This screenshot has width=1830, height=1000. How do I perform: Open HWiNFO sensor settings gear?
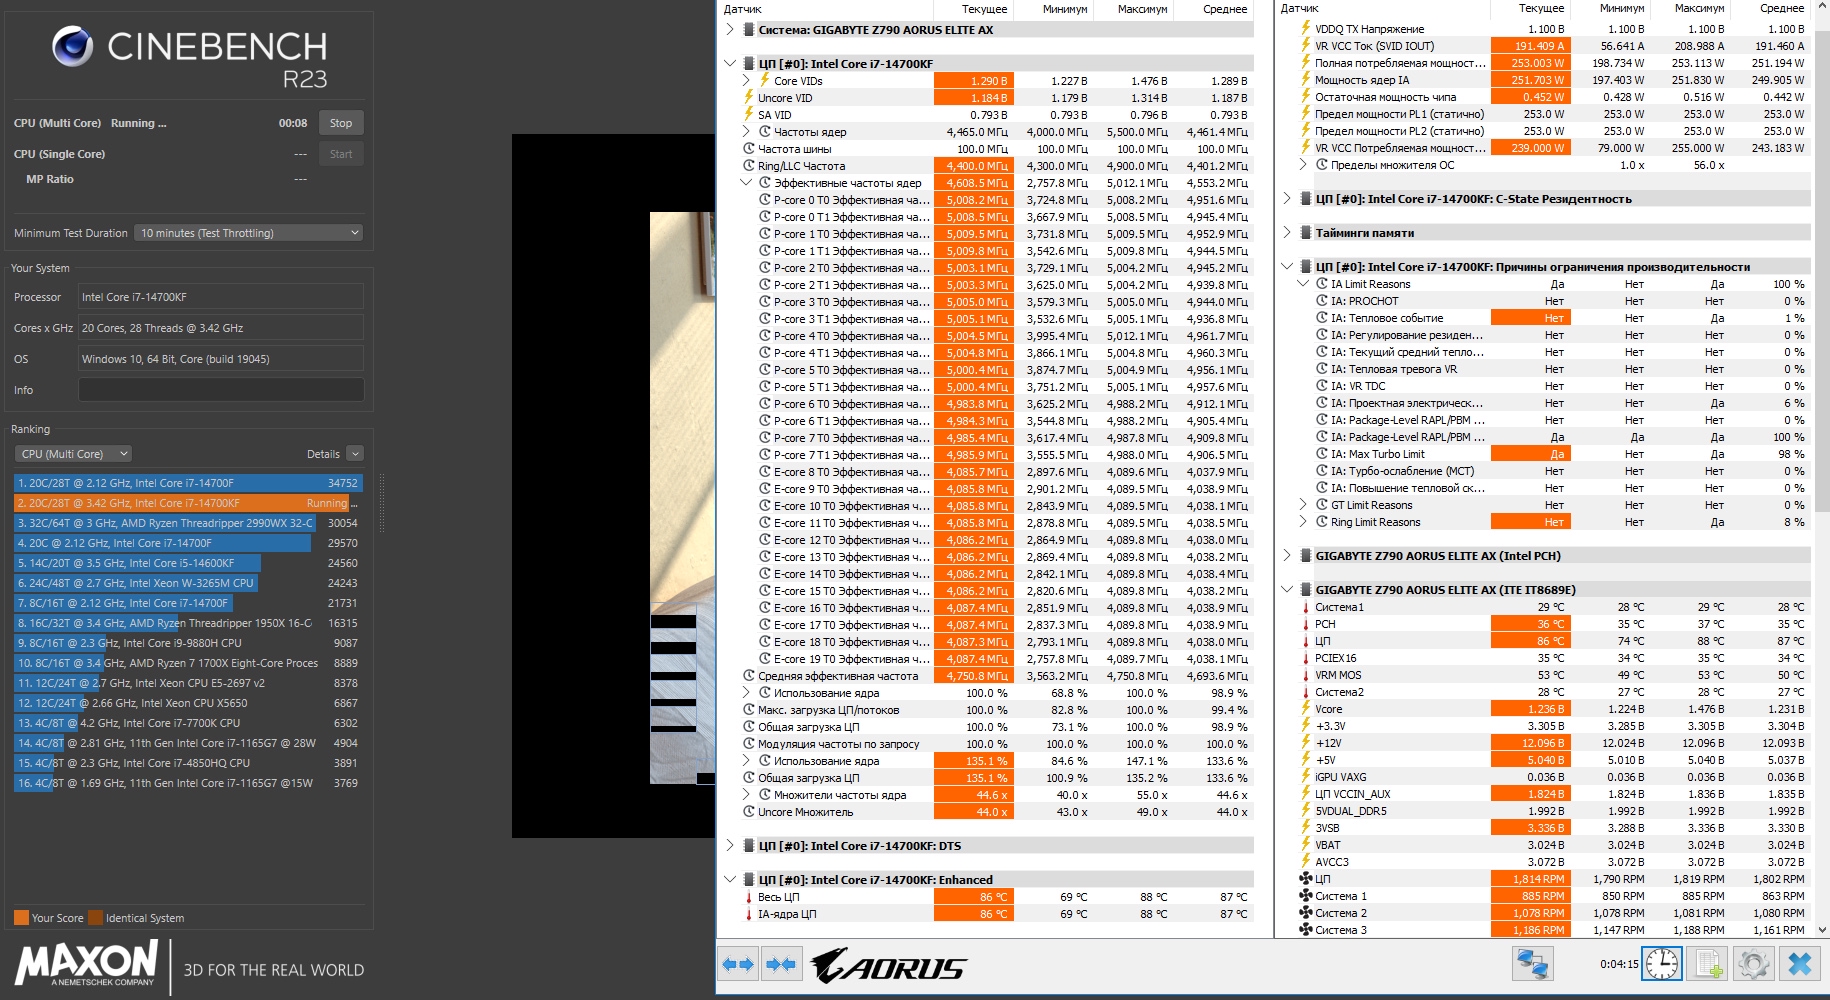tap(1753, 964)
